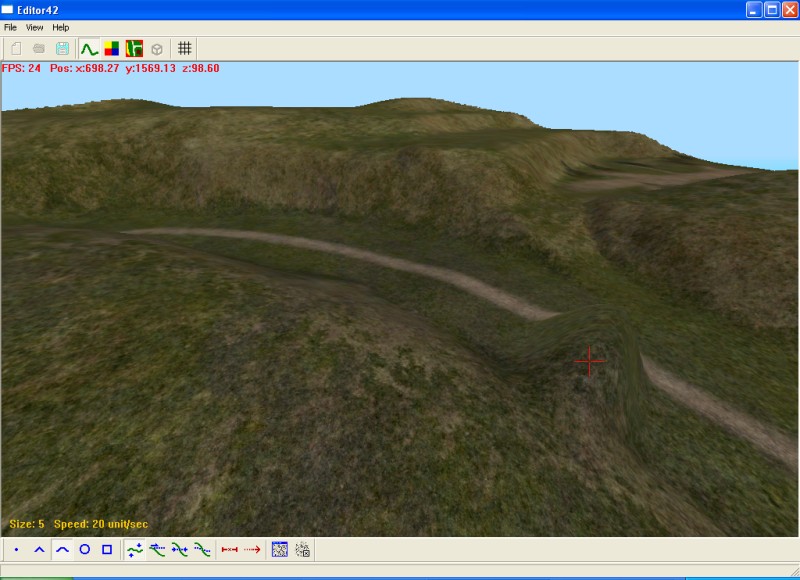Click the noise pattern generator icon

click(280, 549)
